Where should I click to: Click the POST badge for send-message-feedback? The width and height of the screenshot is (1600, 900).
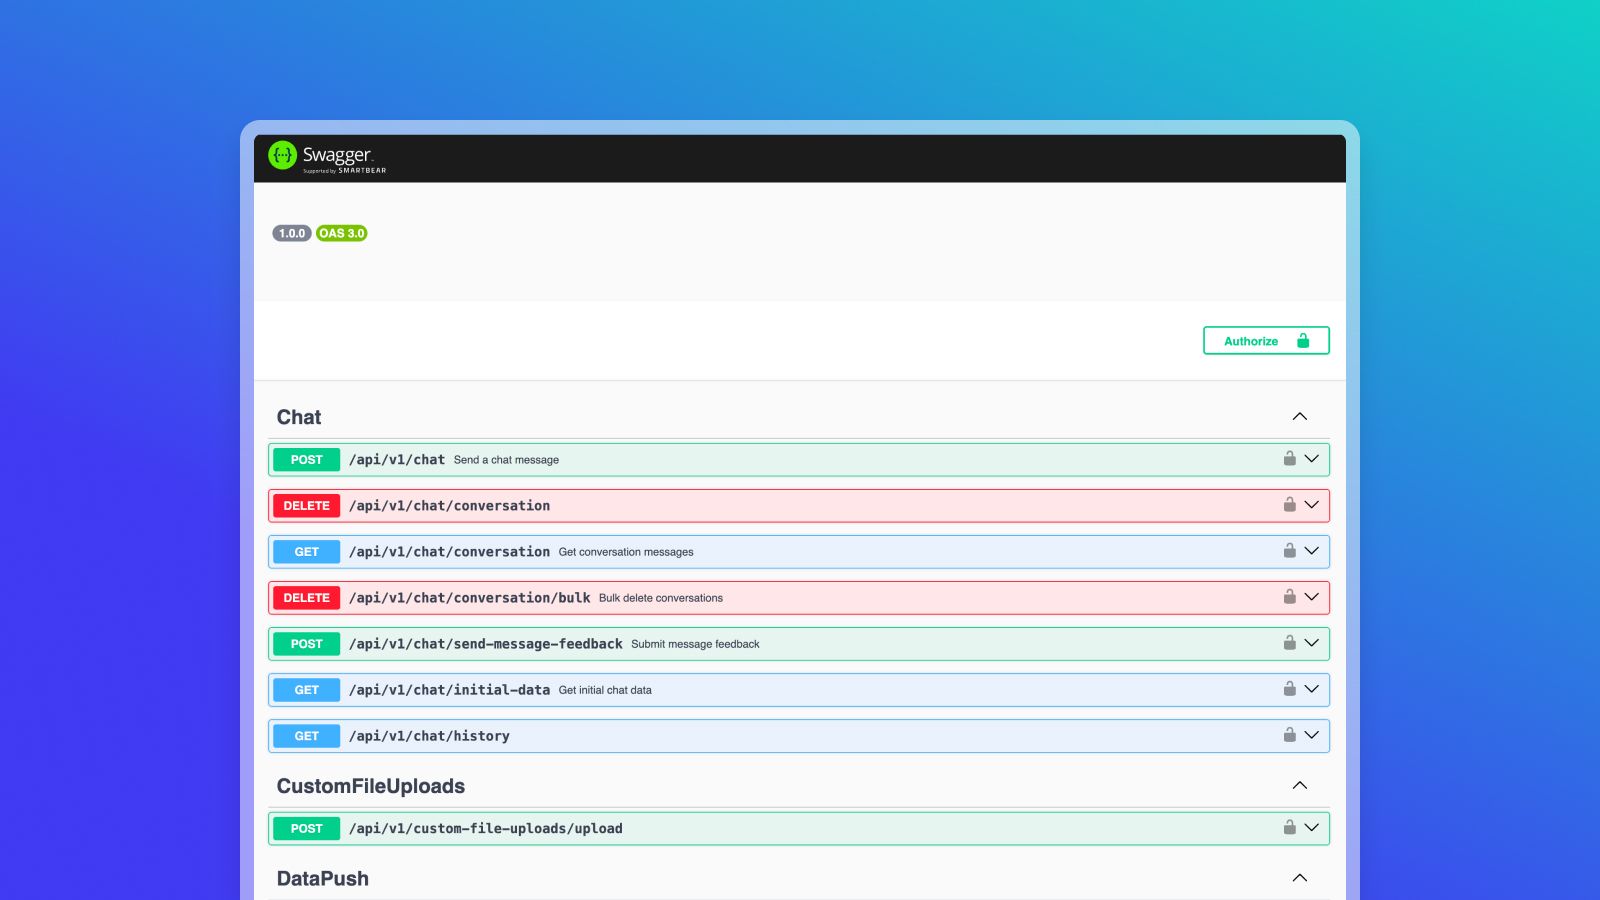pos(307,644)
